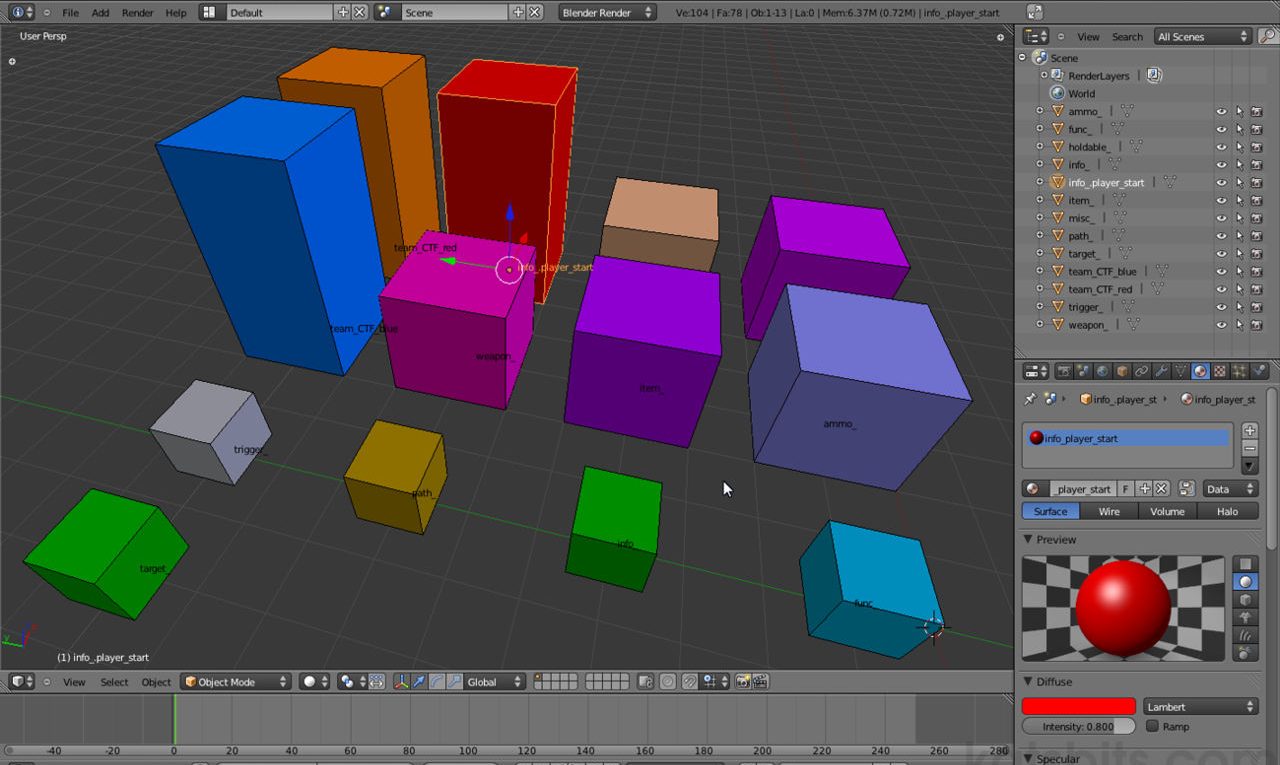Adjust the Intensity 0.800 slider

coord(1078,726)
